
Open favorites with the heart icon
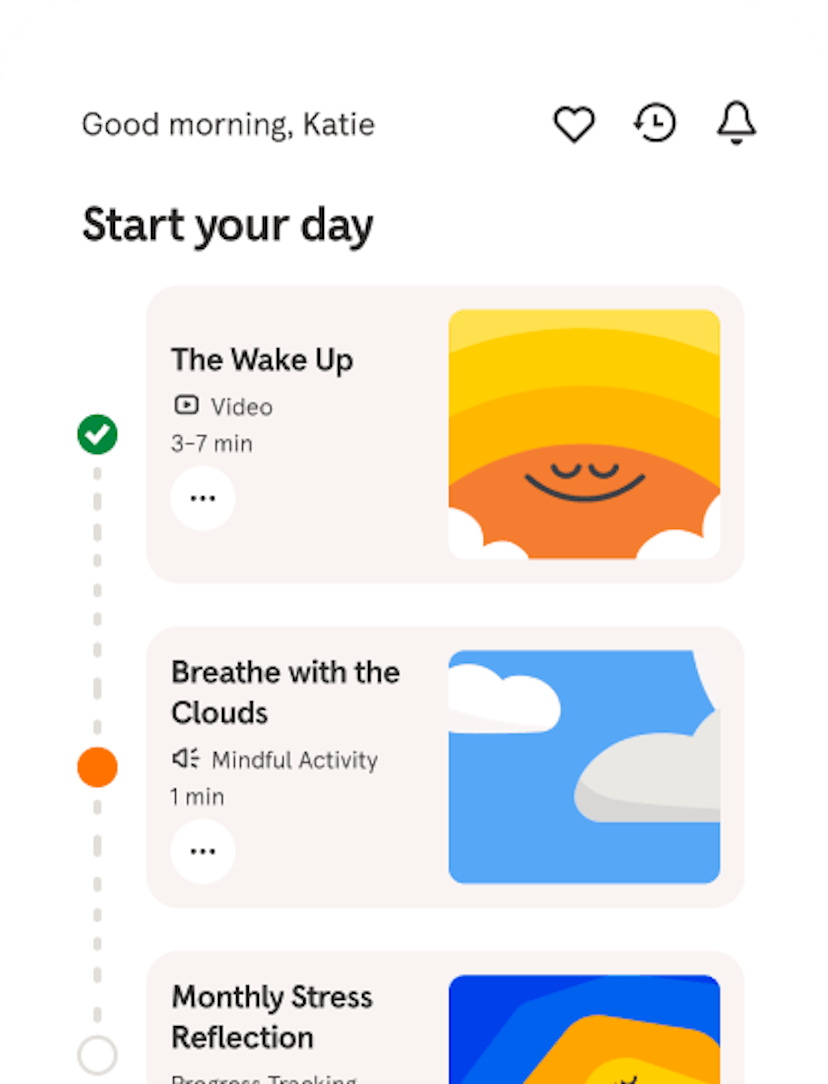(x=574, y=124)
